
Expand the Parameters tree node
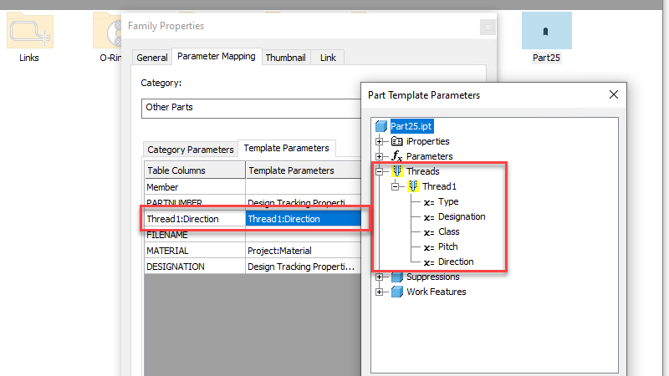(x=379, y=156)
